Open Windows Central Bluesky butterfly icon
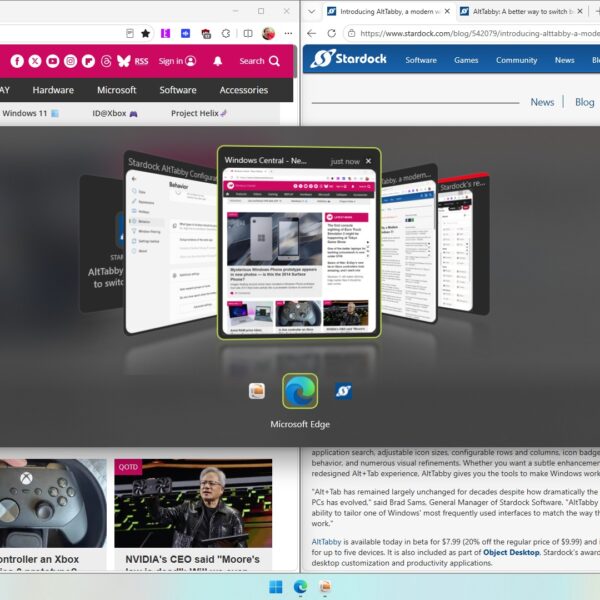 click(124, 61)
